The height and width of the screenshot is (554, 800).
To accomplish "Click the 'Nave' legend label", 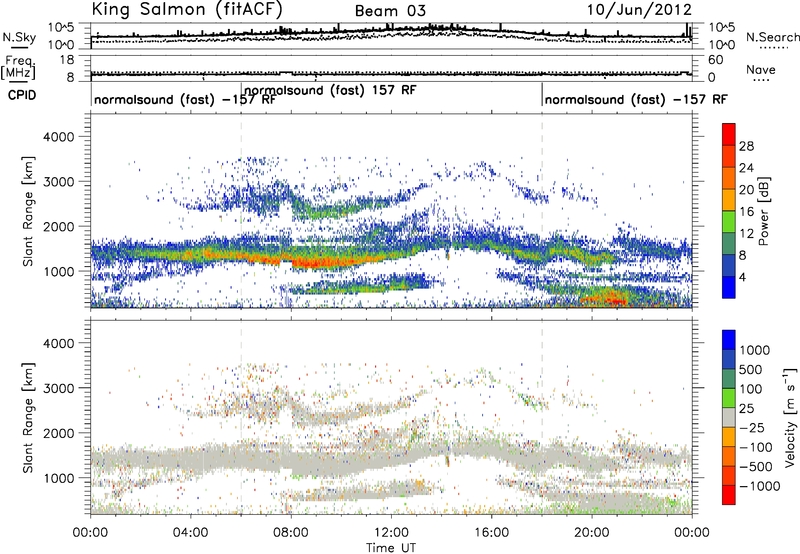I will pos(761,69).
